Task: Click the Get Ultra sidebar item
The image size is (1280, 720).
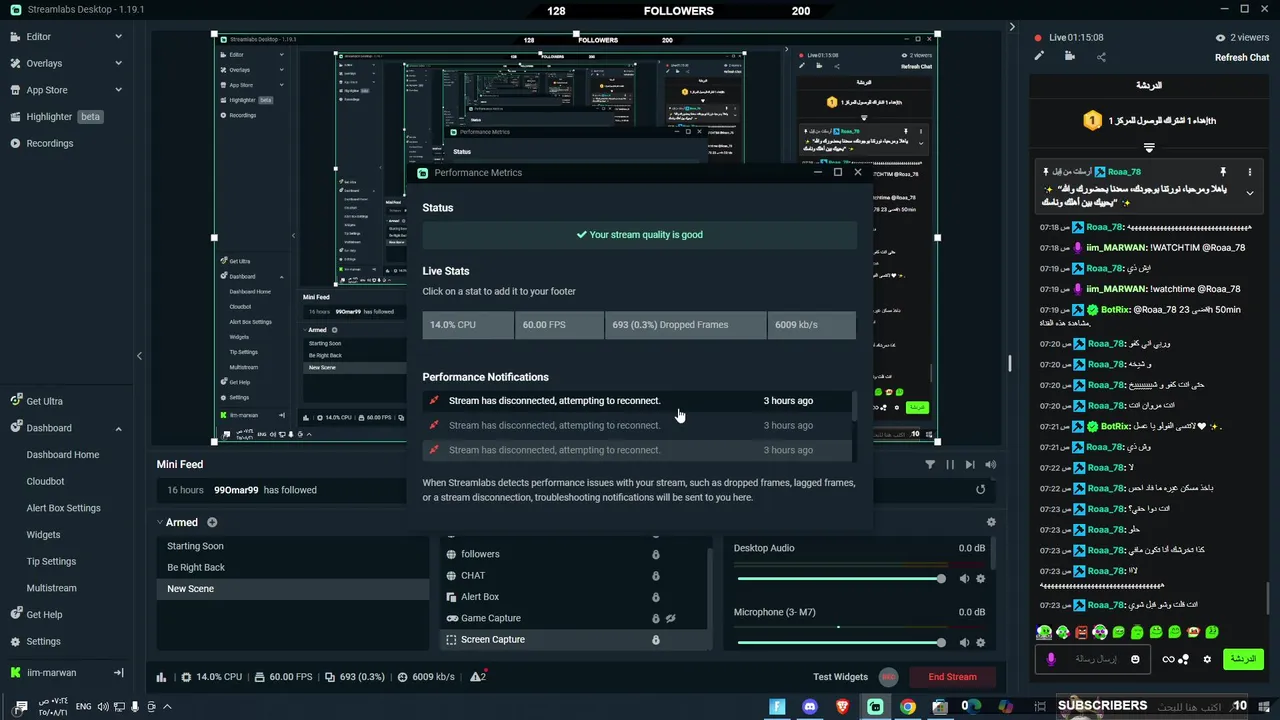Action: [44, 401]
